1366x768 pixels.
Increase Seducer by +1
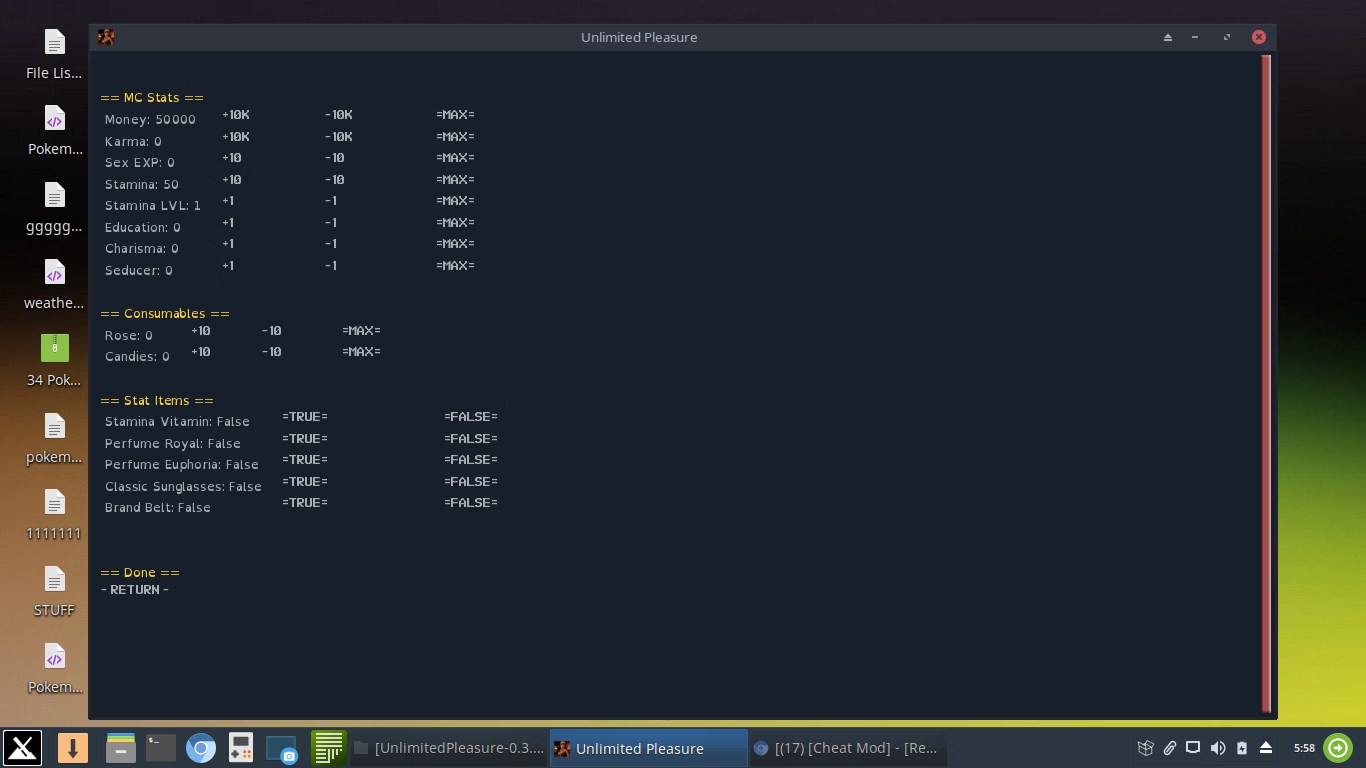point(228,266)
